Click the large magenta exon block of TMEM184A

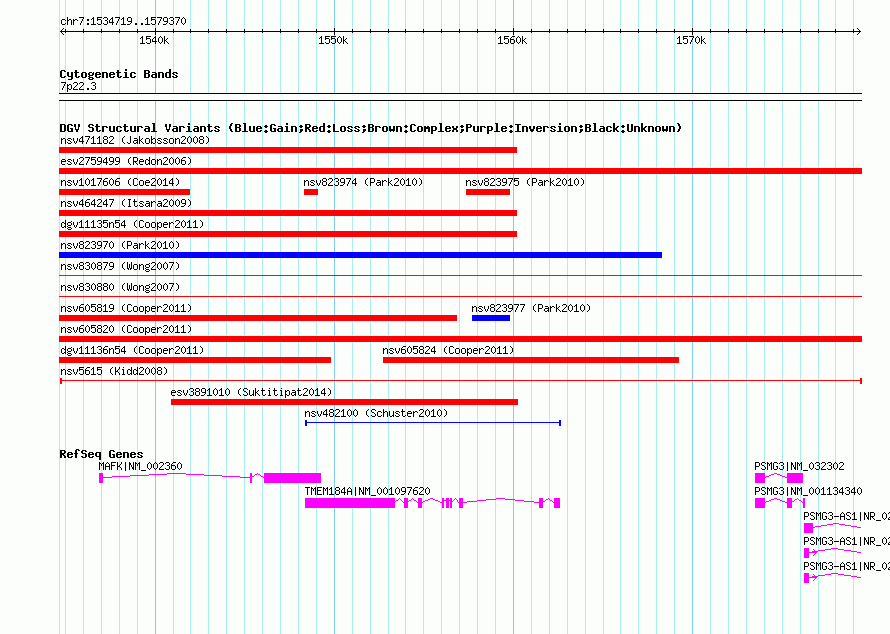350,503
